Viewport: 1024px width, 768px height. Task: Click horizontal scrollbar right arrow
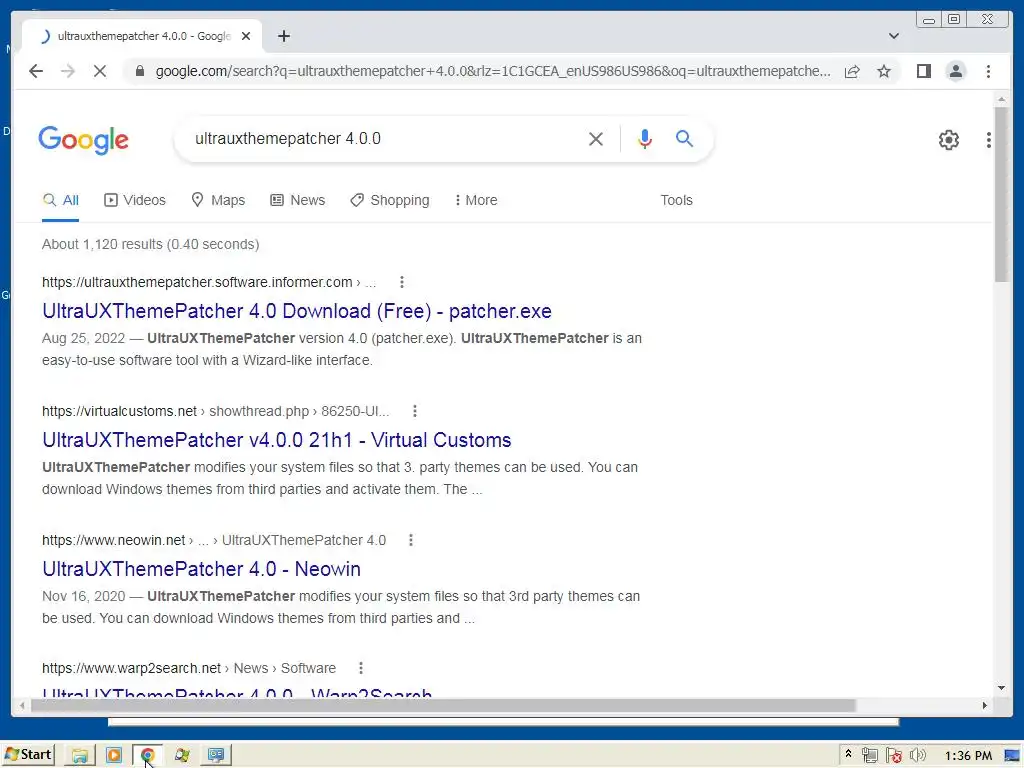click(985, 706)
